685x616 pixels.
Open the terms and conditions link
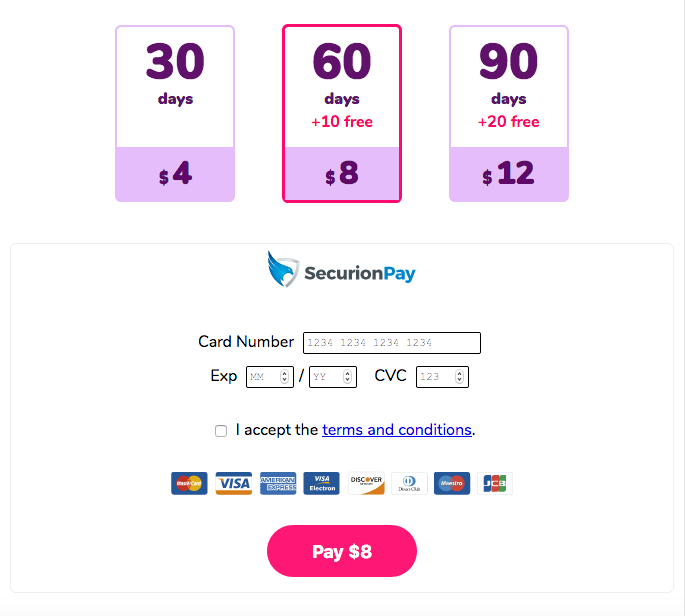[x=396, y=430]
